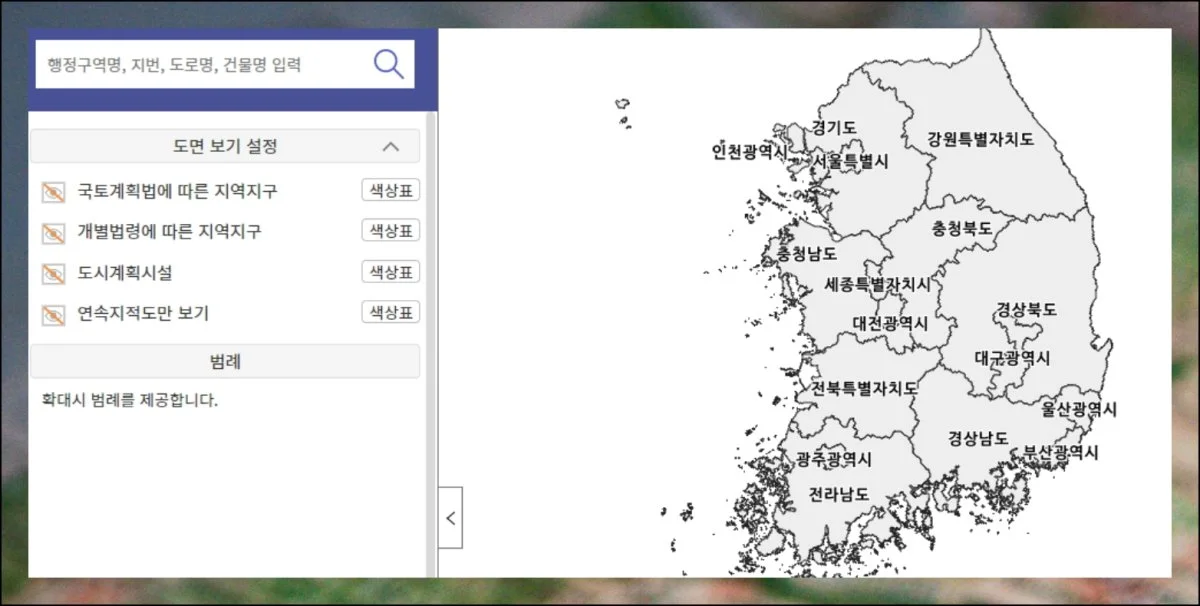
Task: Click the address search input field
Action: [200, 65]
